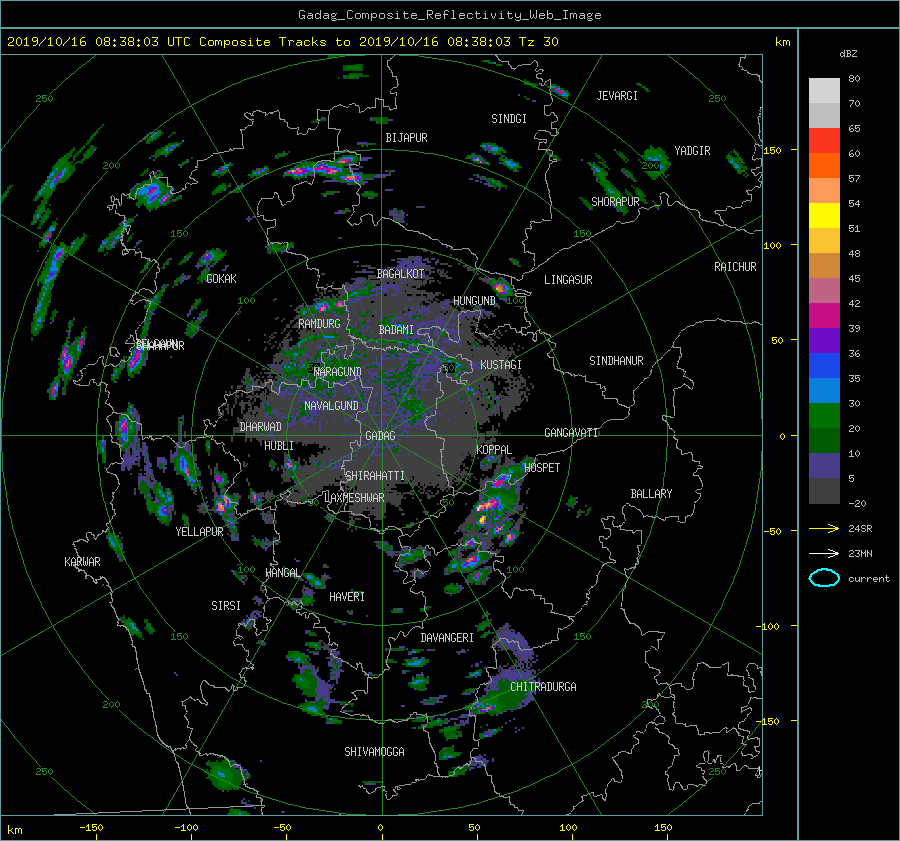Click the BADAMI label
900x841 pixels.
[396, 330]
